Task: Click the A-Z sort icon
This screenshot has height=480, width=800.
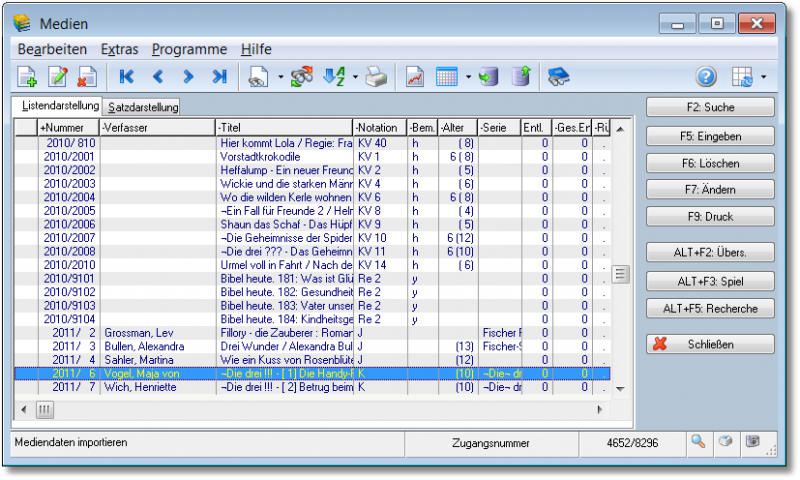Action: [x=335, y=77]
